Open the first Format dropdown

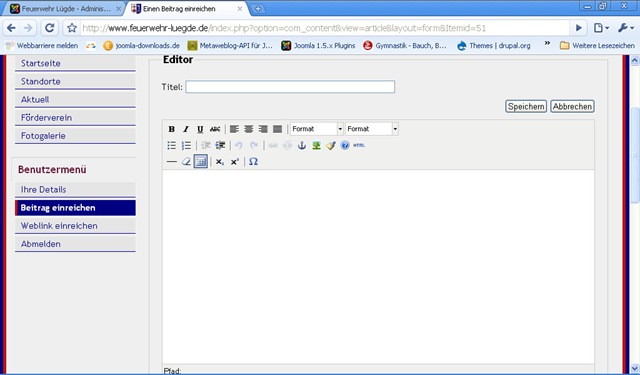point(317,129)
